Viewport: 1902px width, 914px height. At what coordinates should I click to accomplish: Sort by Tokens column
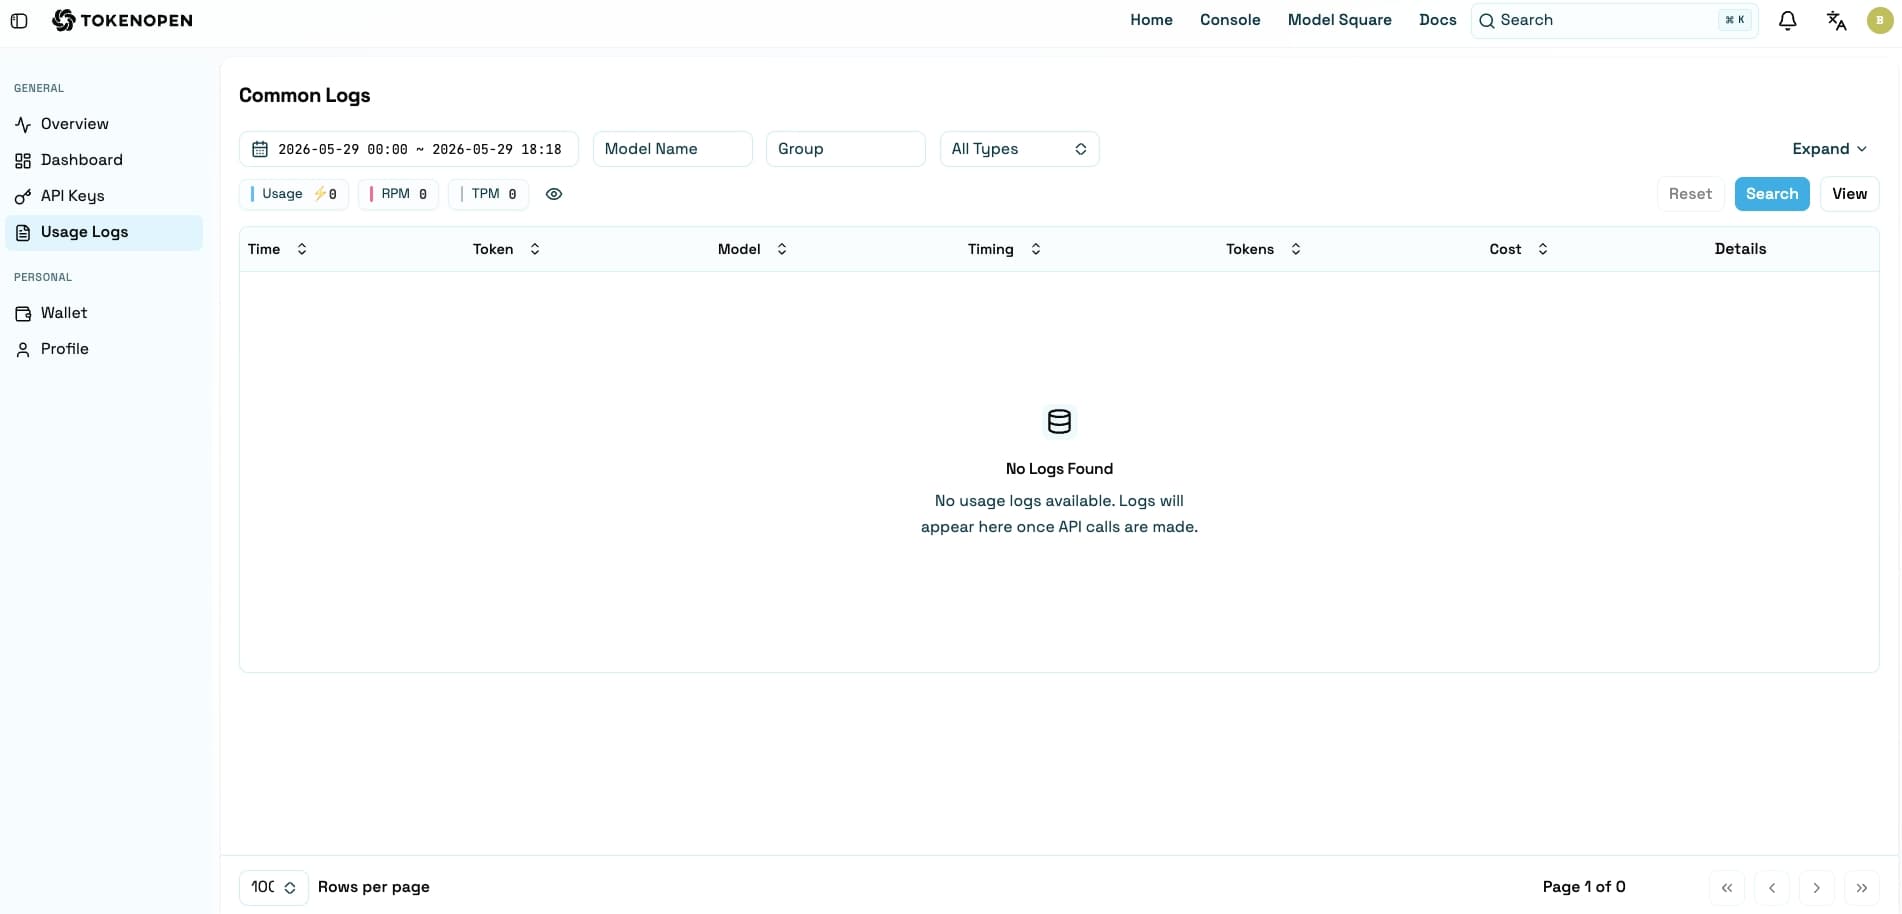click(x=1263, y=249)
